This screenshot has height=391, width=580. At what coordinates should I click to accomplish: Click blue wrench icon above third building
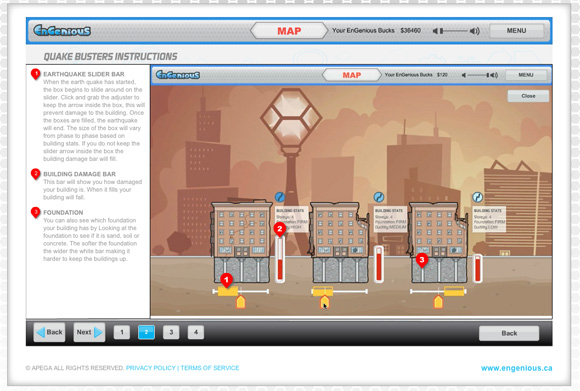pos(478,197)
